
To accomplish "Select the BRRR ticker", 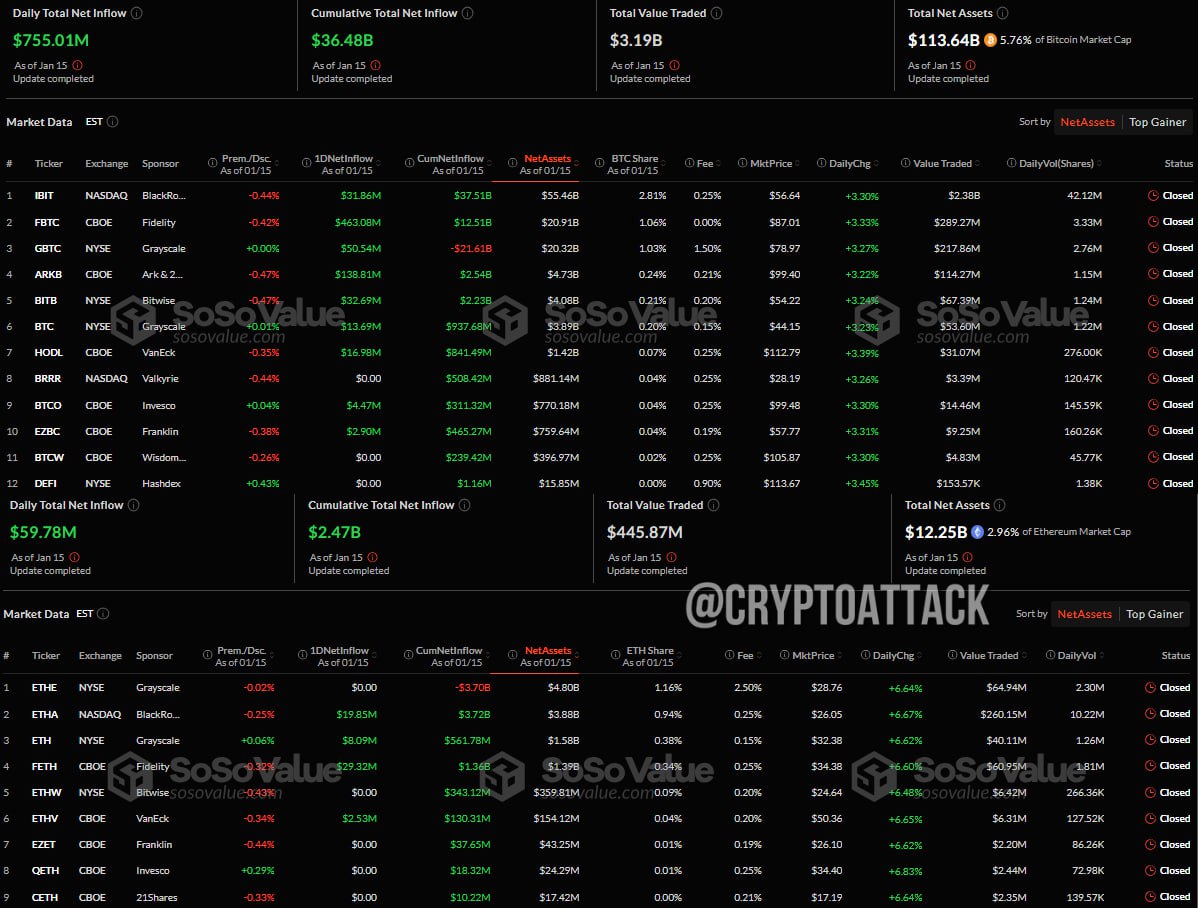I will tap(47, 378).
